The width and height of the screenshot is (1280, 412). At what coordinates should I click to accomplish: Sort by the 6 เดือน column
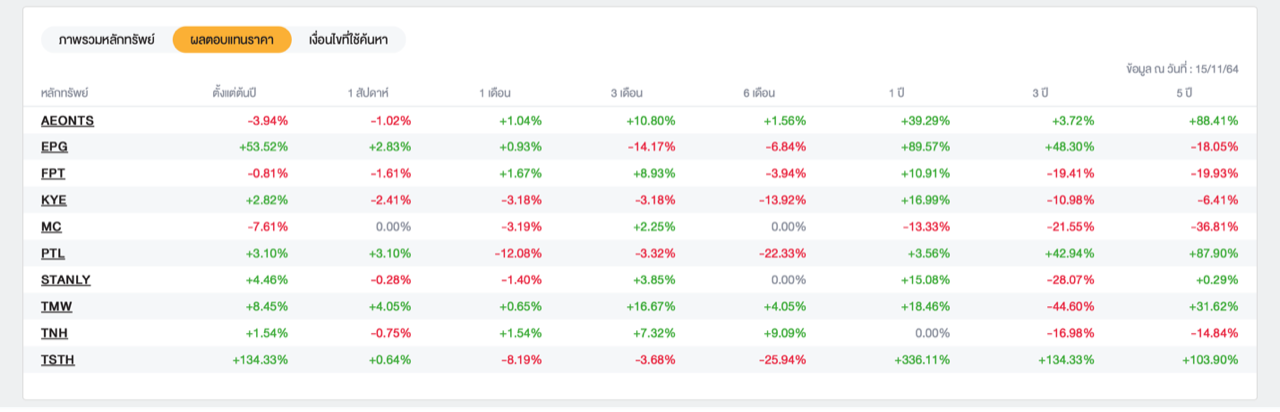tap(759, 93)
